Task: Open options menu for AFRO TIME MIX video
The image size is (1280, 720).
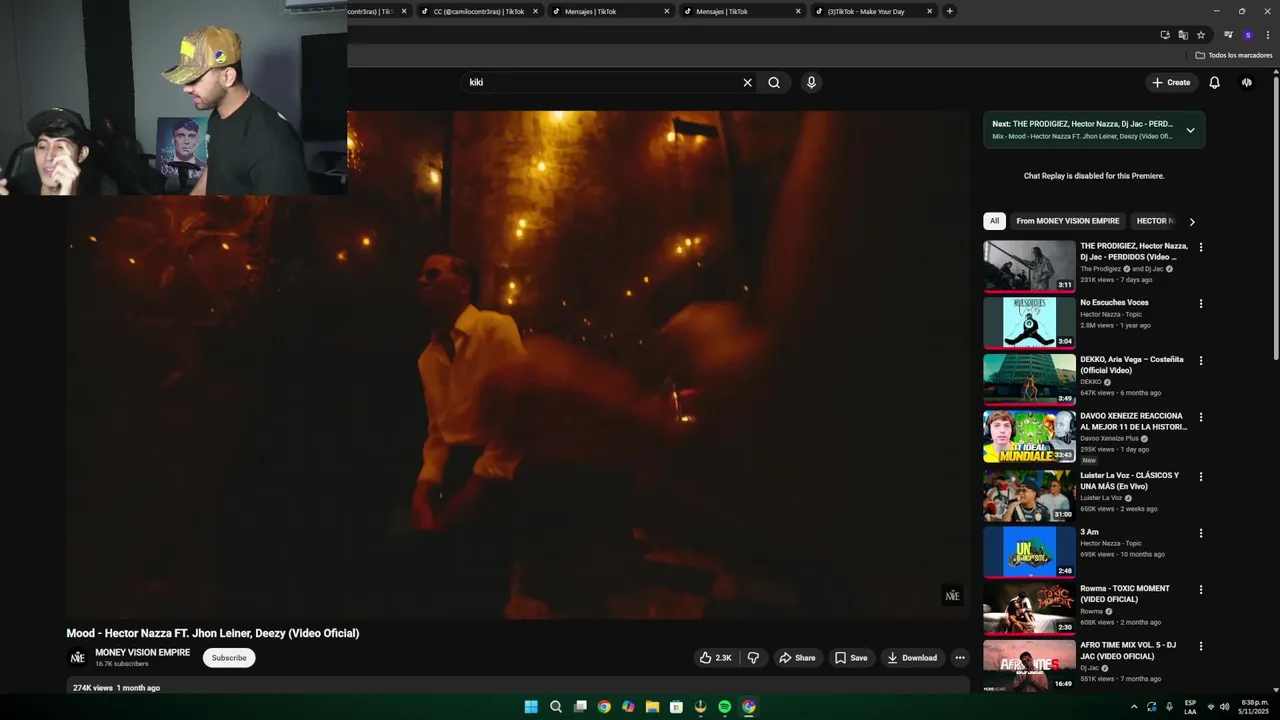Action: tap(1201, 647)
